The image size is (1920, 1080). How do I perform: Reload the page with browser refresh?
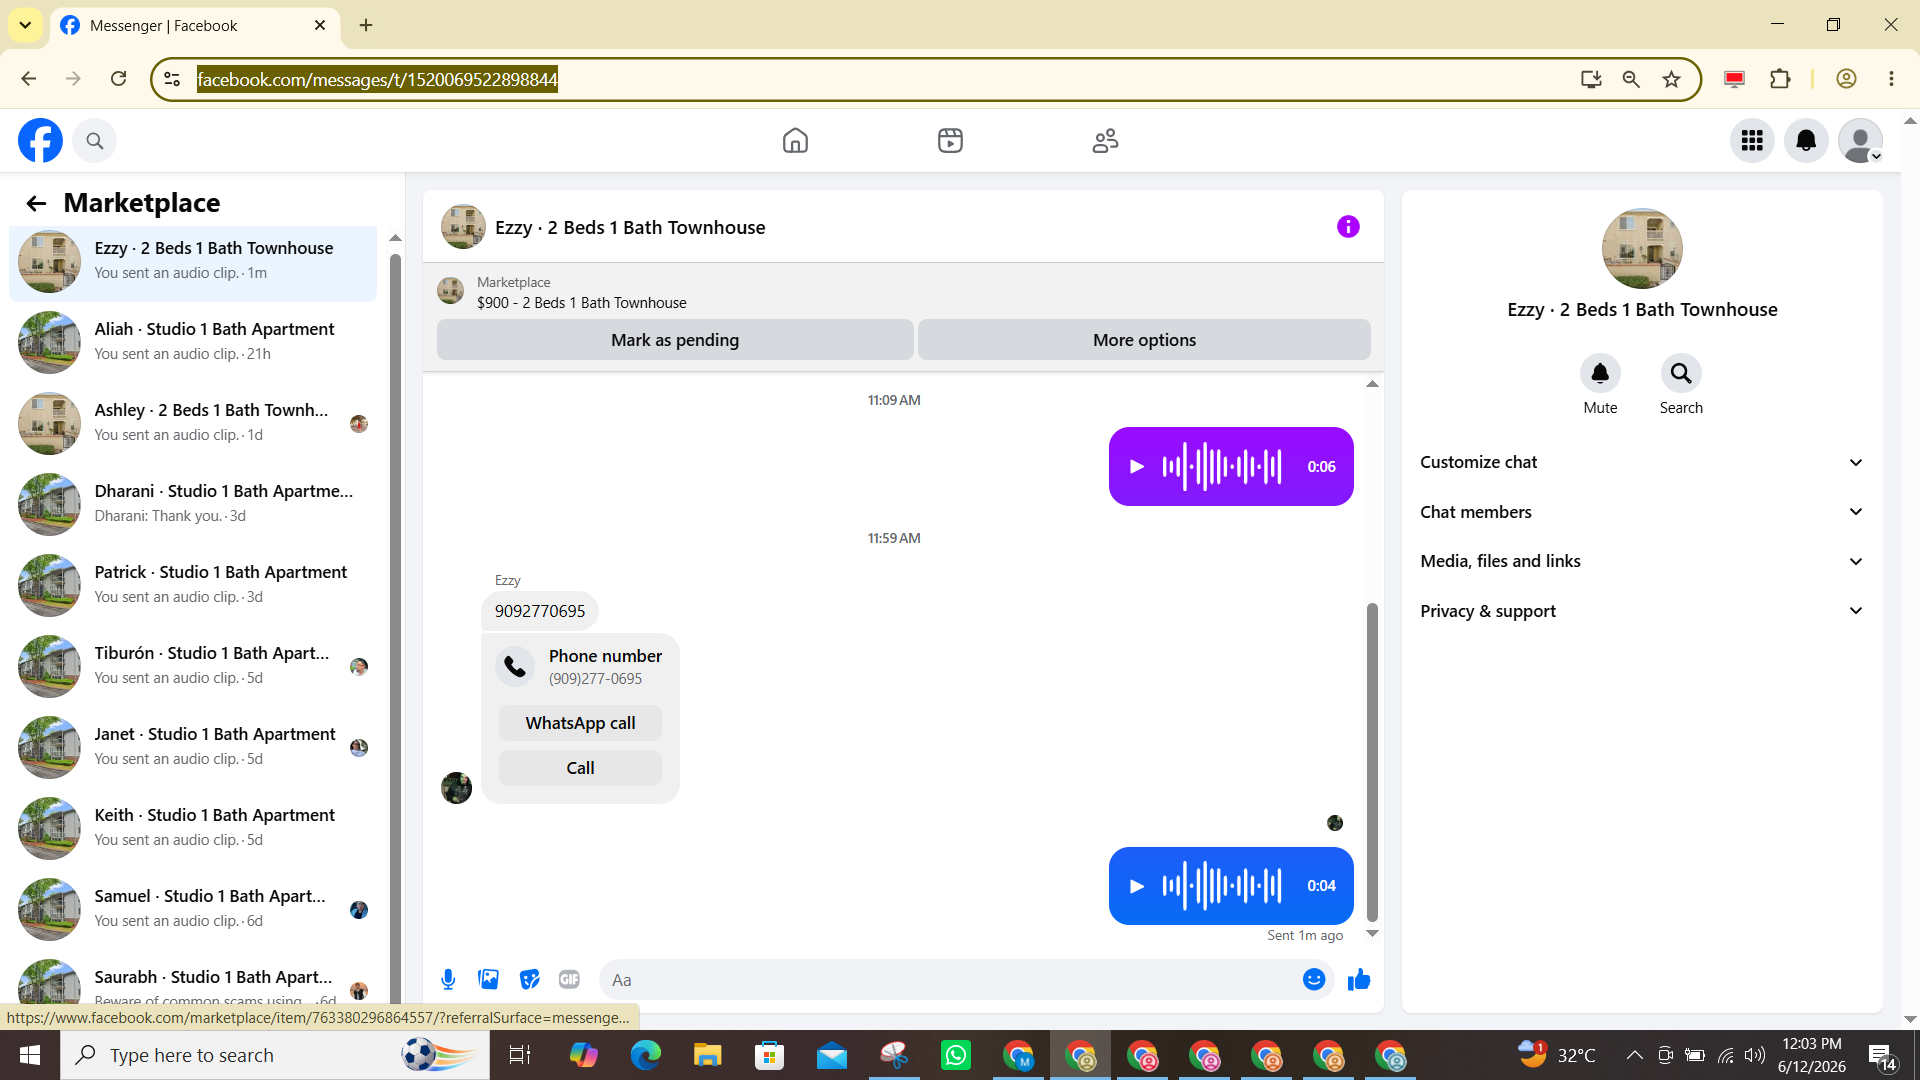(118, 79)
